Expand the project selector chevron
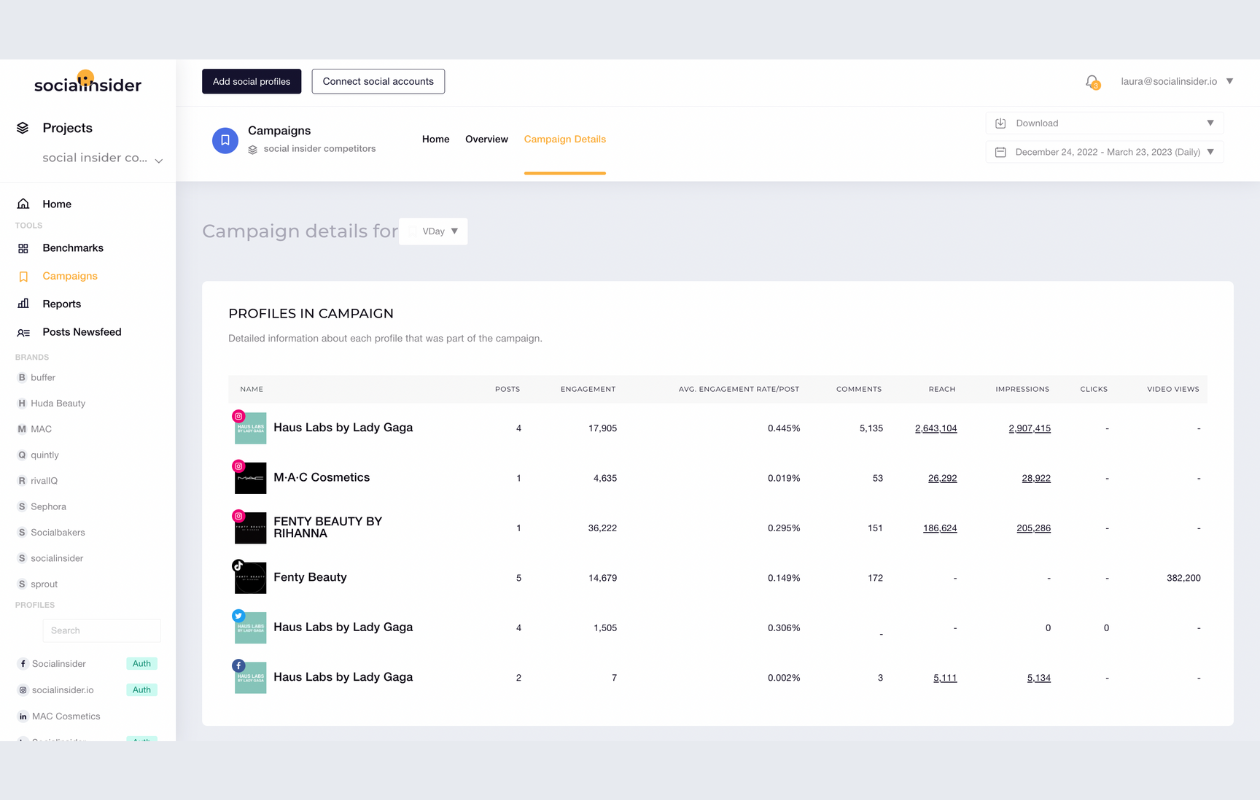Viewport: 1260px width, 800px height. pyautogui.click(x=158, y=160)
